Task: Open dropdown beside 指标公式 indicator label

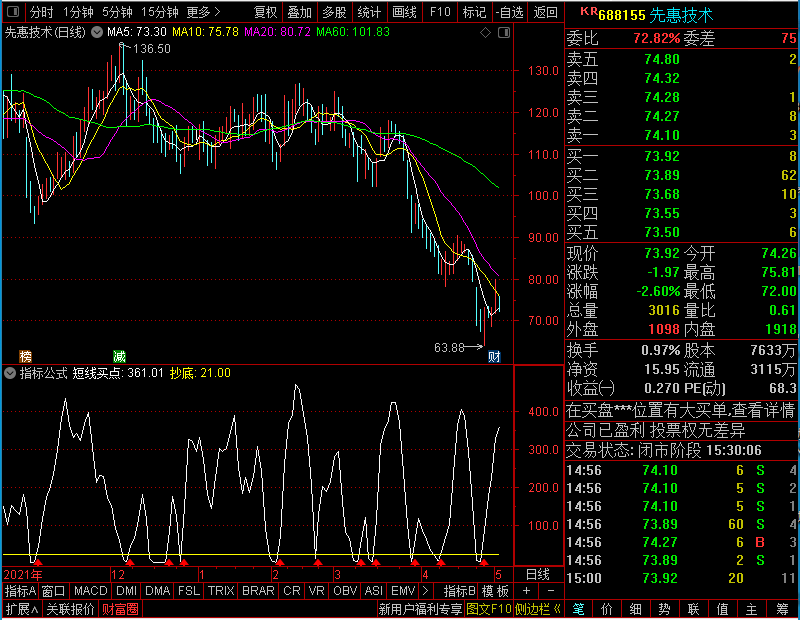Action: click(x=10, y=373)
